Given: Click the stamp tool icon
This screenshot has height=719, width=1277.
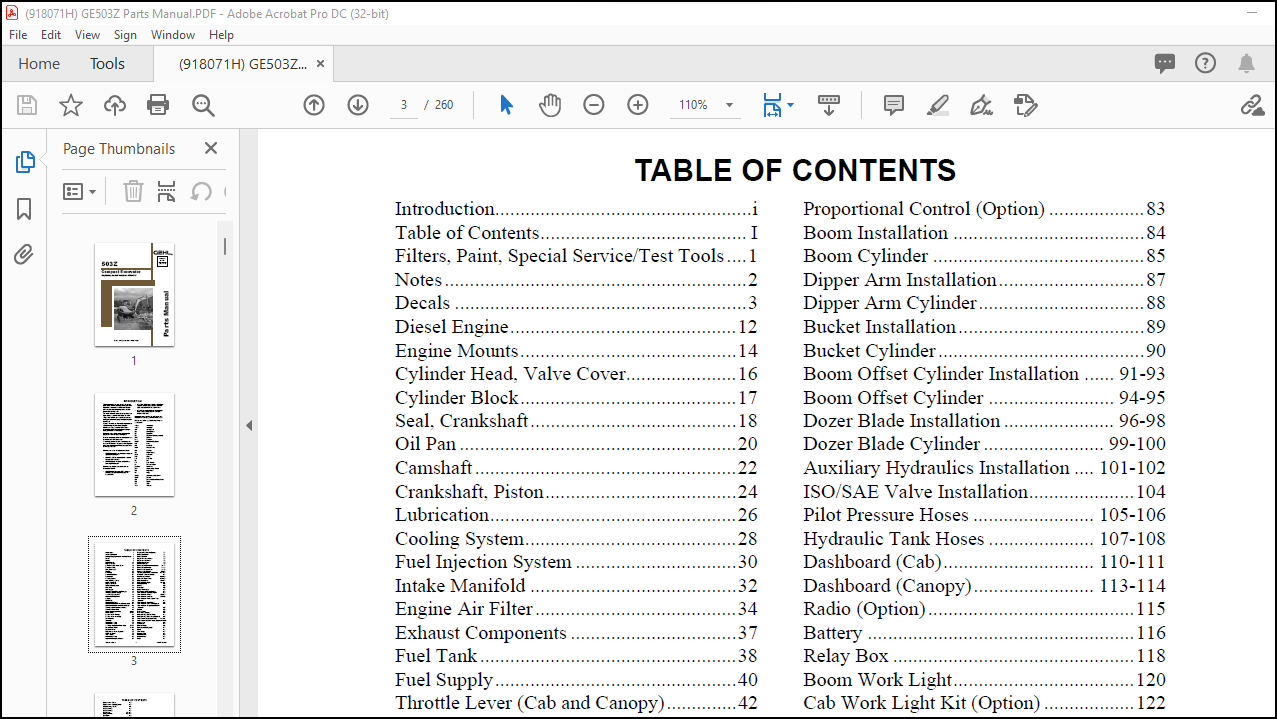Looking at the screenshot, I should click(x=1025, y=105).
